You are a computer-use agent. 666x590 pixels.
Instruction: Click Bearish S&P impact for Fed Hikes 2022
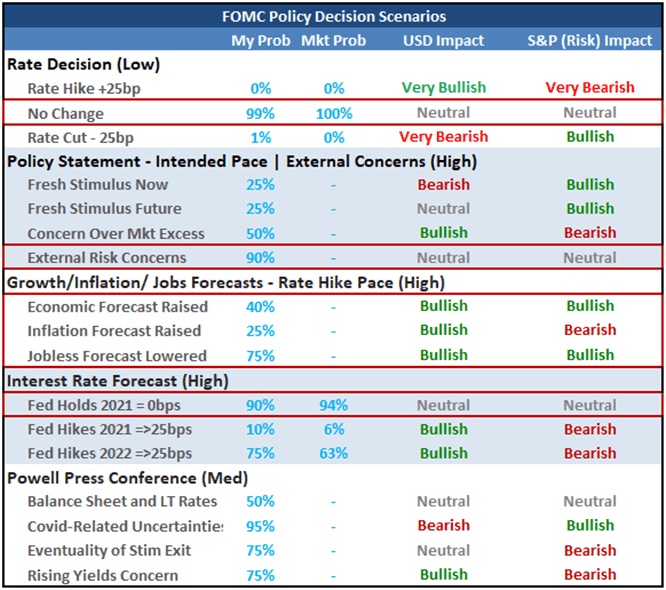590,454
